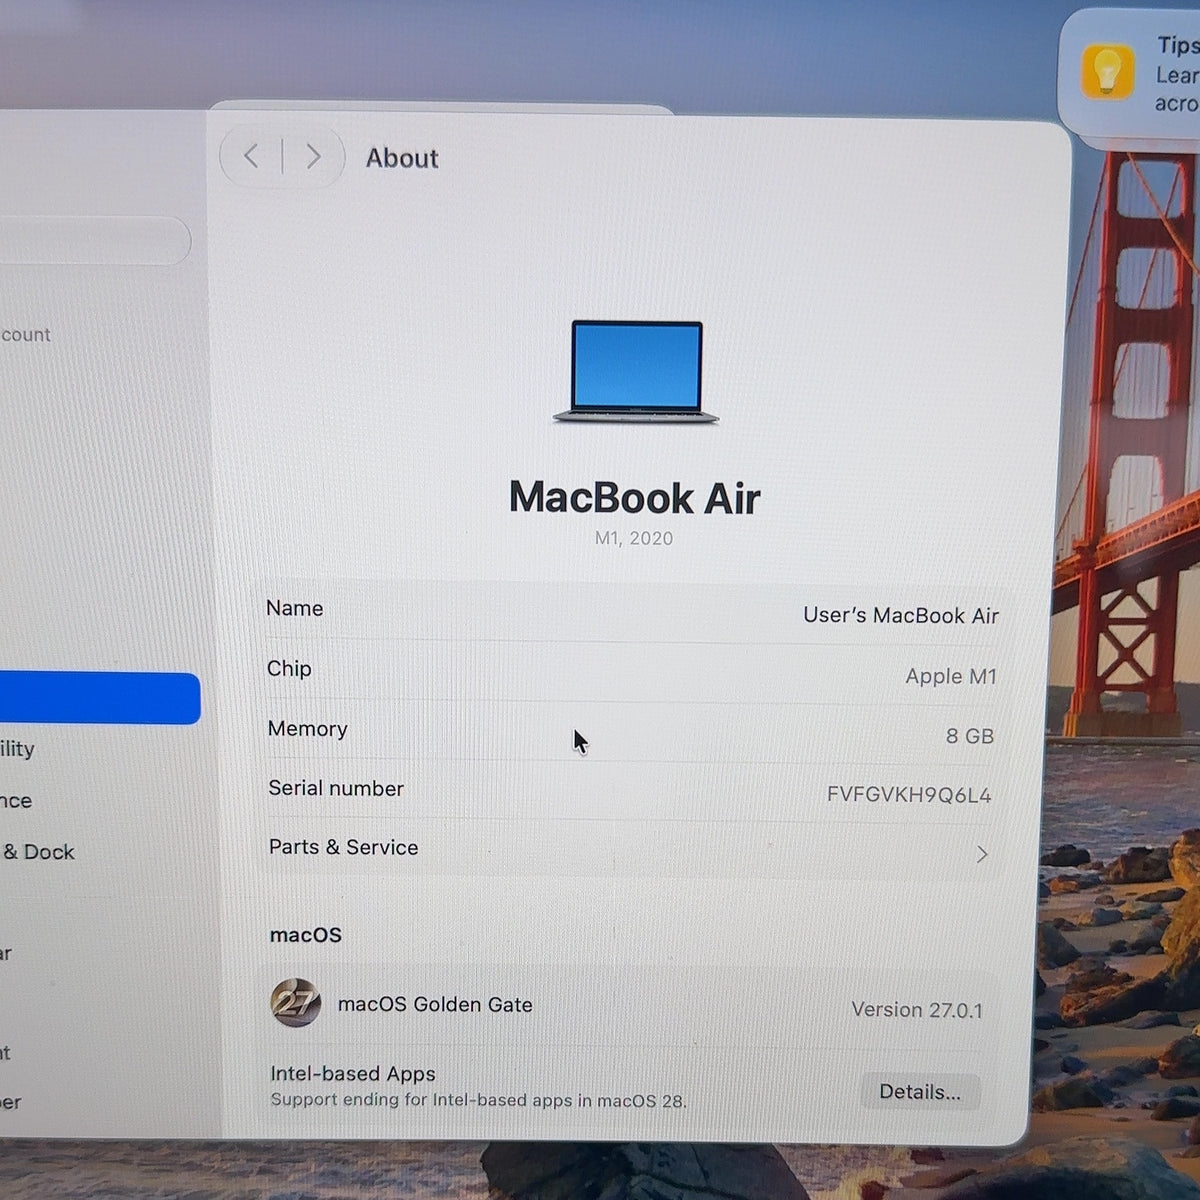Image resolution: width=1200 pixels, height=1200 pixels.
Task: Open the Parts & Service row
Action: 630,850
